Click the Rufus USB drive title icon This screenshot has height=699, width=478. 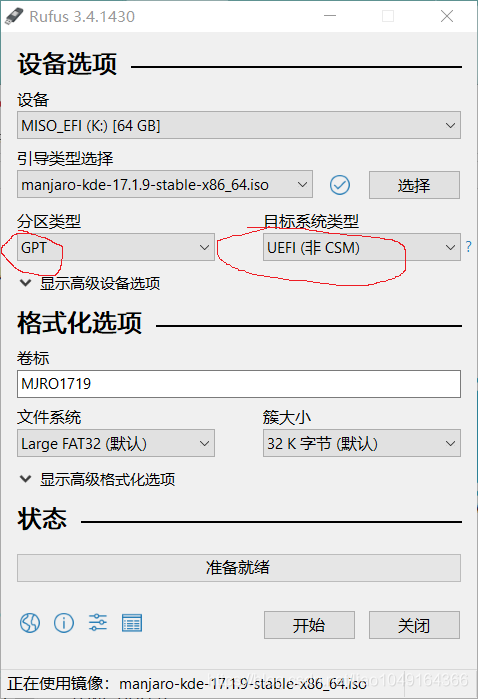(x=13, y=16)
